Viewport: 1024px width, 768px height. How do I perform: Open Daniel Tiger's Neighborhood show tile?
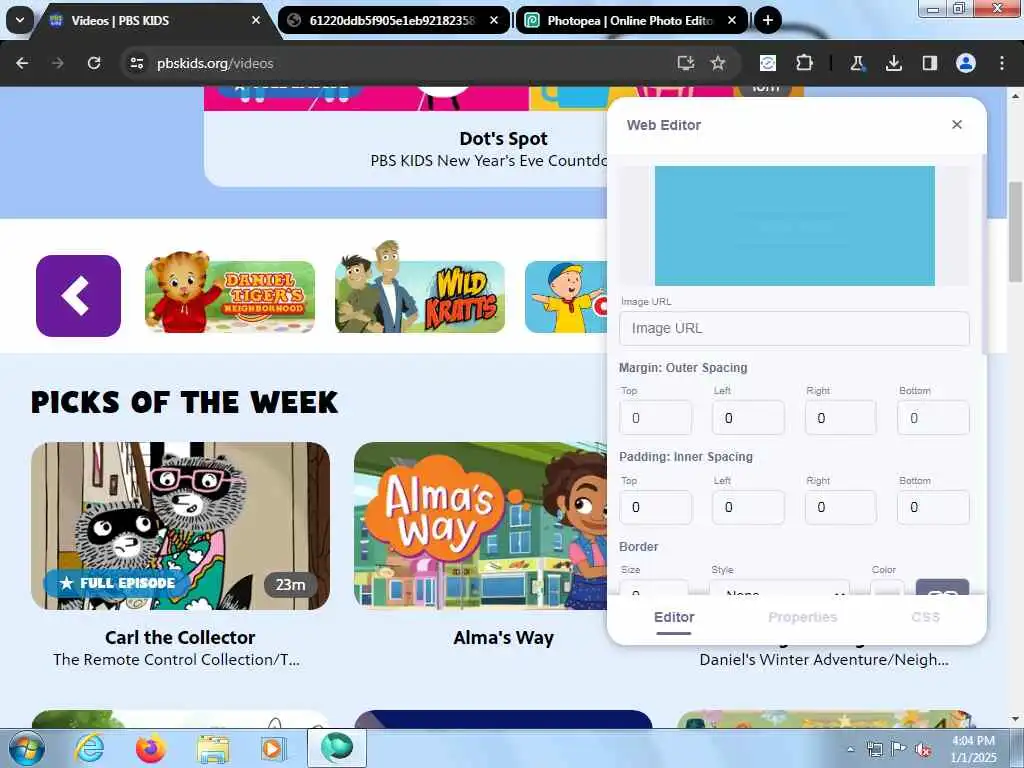click(230, 294)
